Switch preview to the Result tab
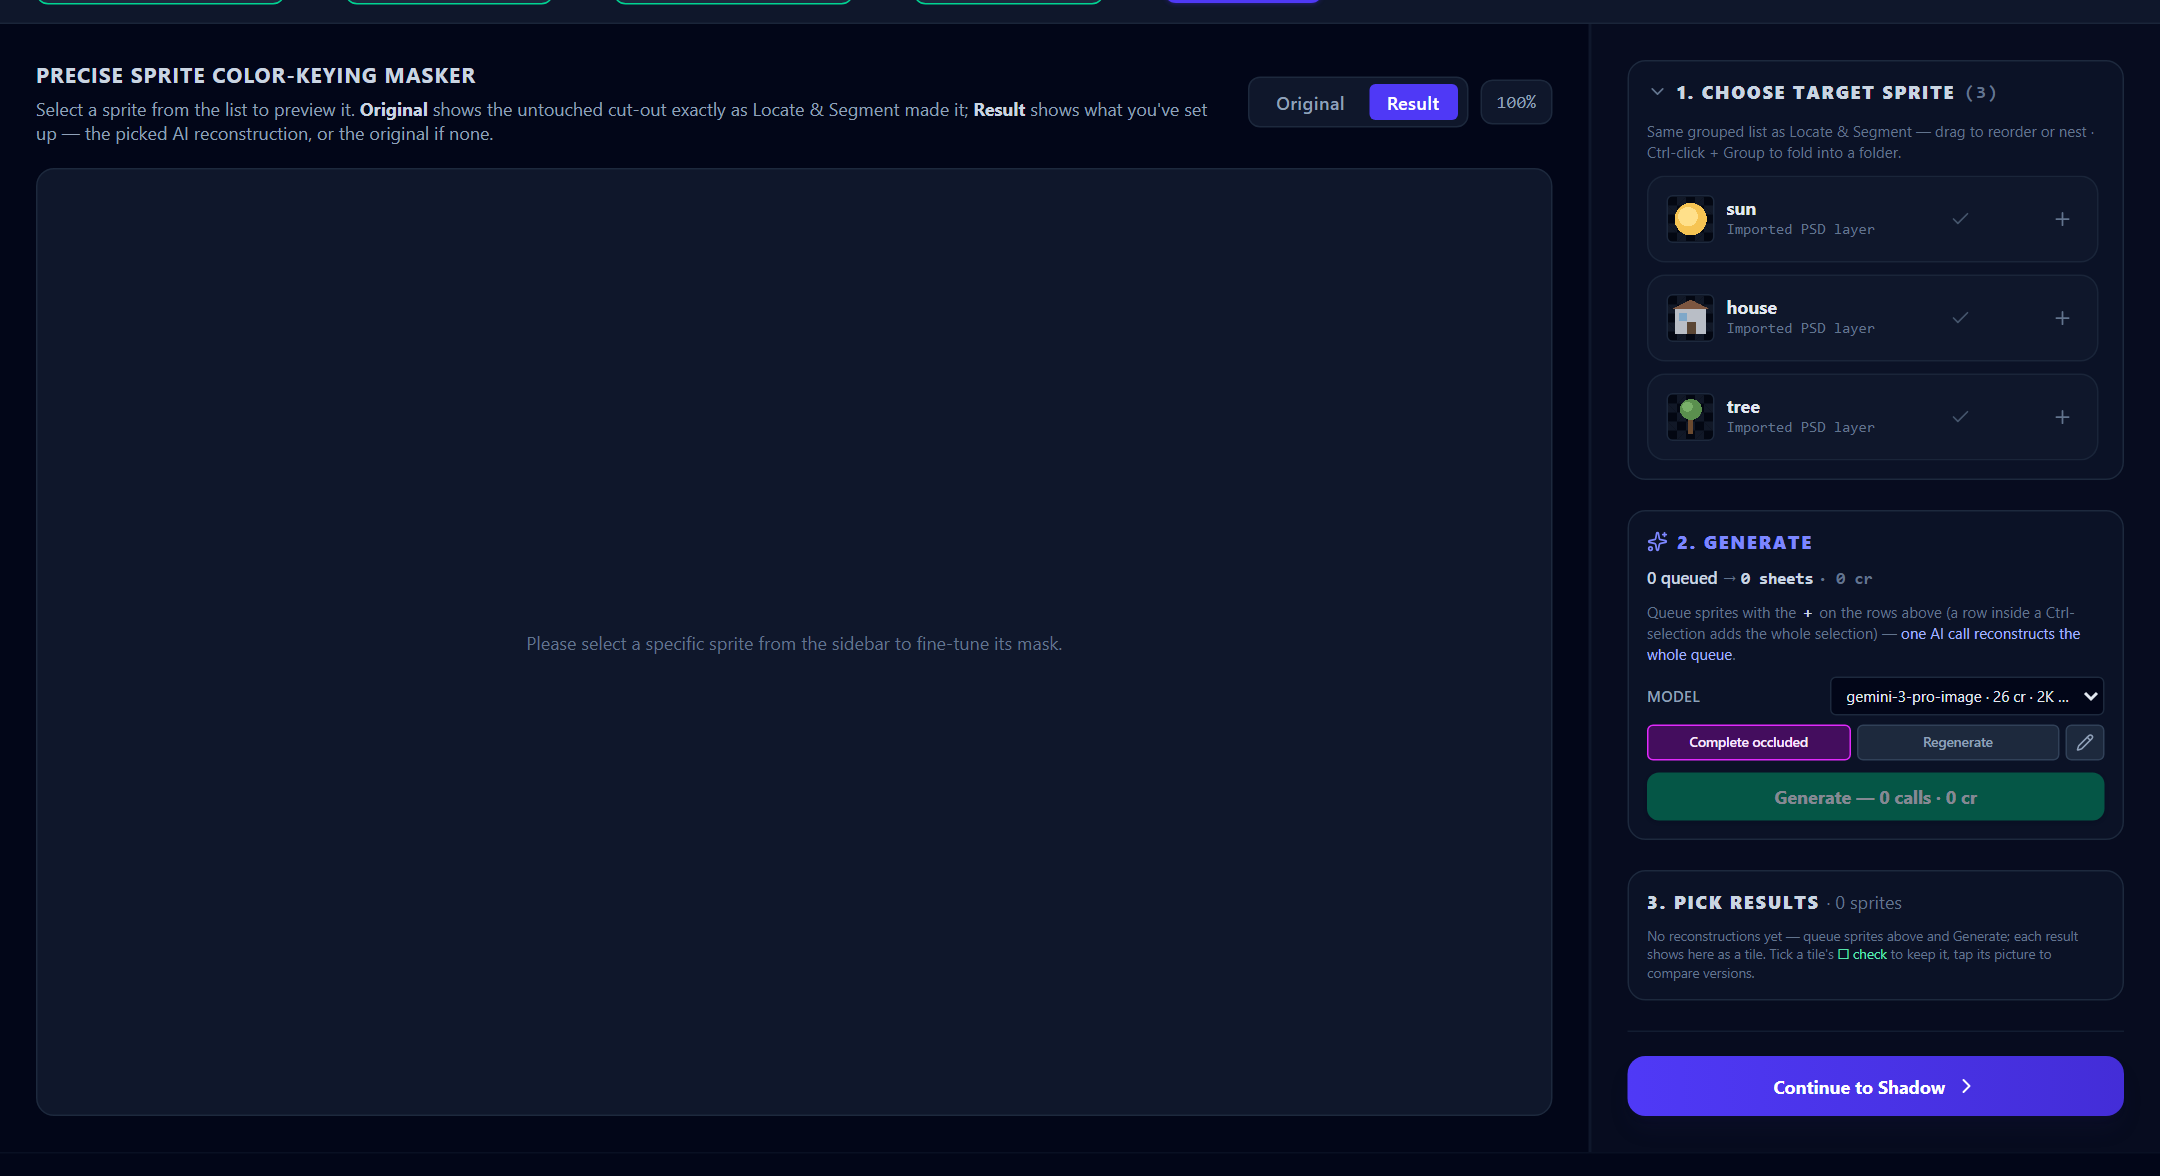 point(1413,103)
